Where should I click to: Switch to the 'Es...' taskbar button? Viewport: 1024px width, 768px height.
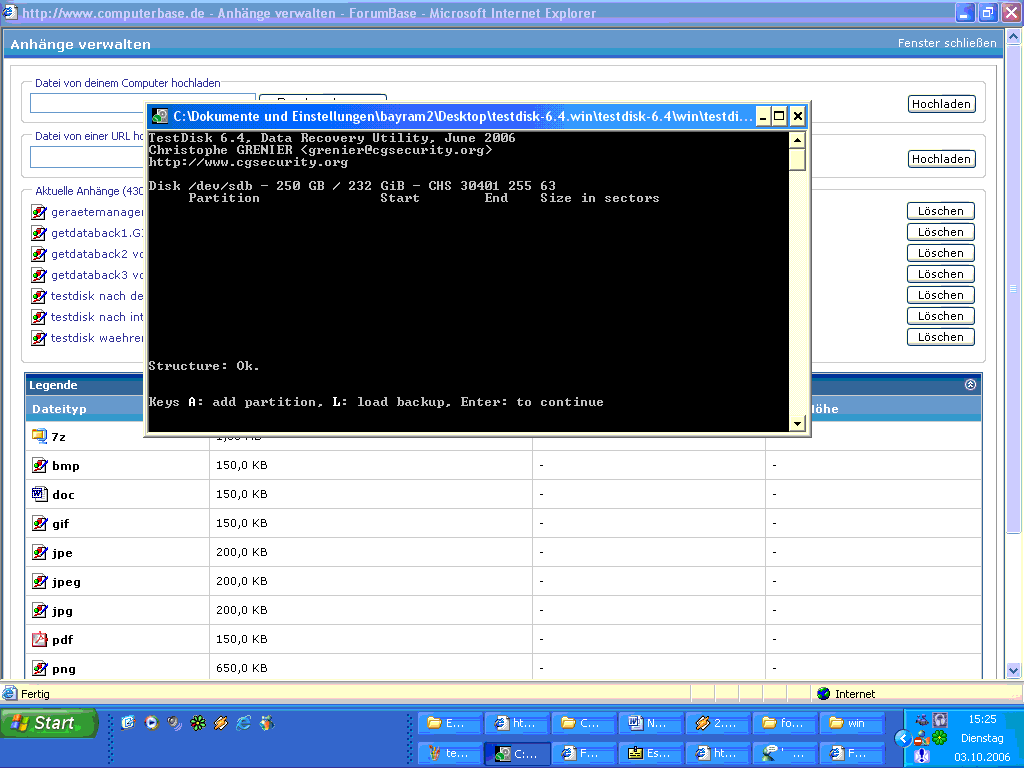click(x=650, y=753)
